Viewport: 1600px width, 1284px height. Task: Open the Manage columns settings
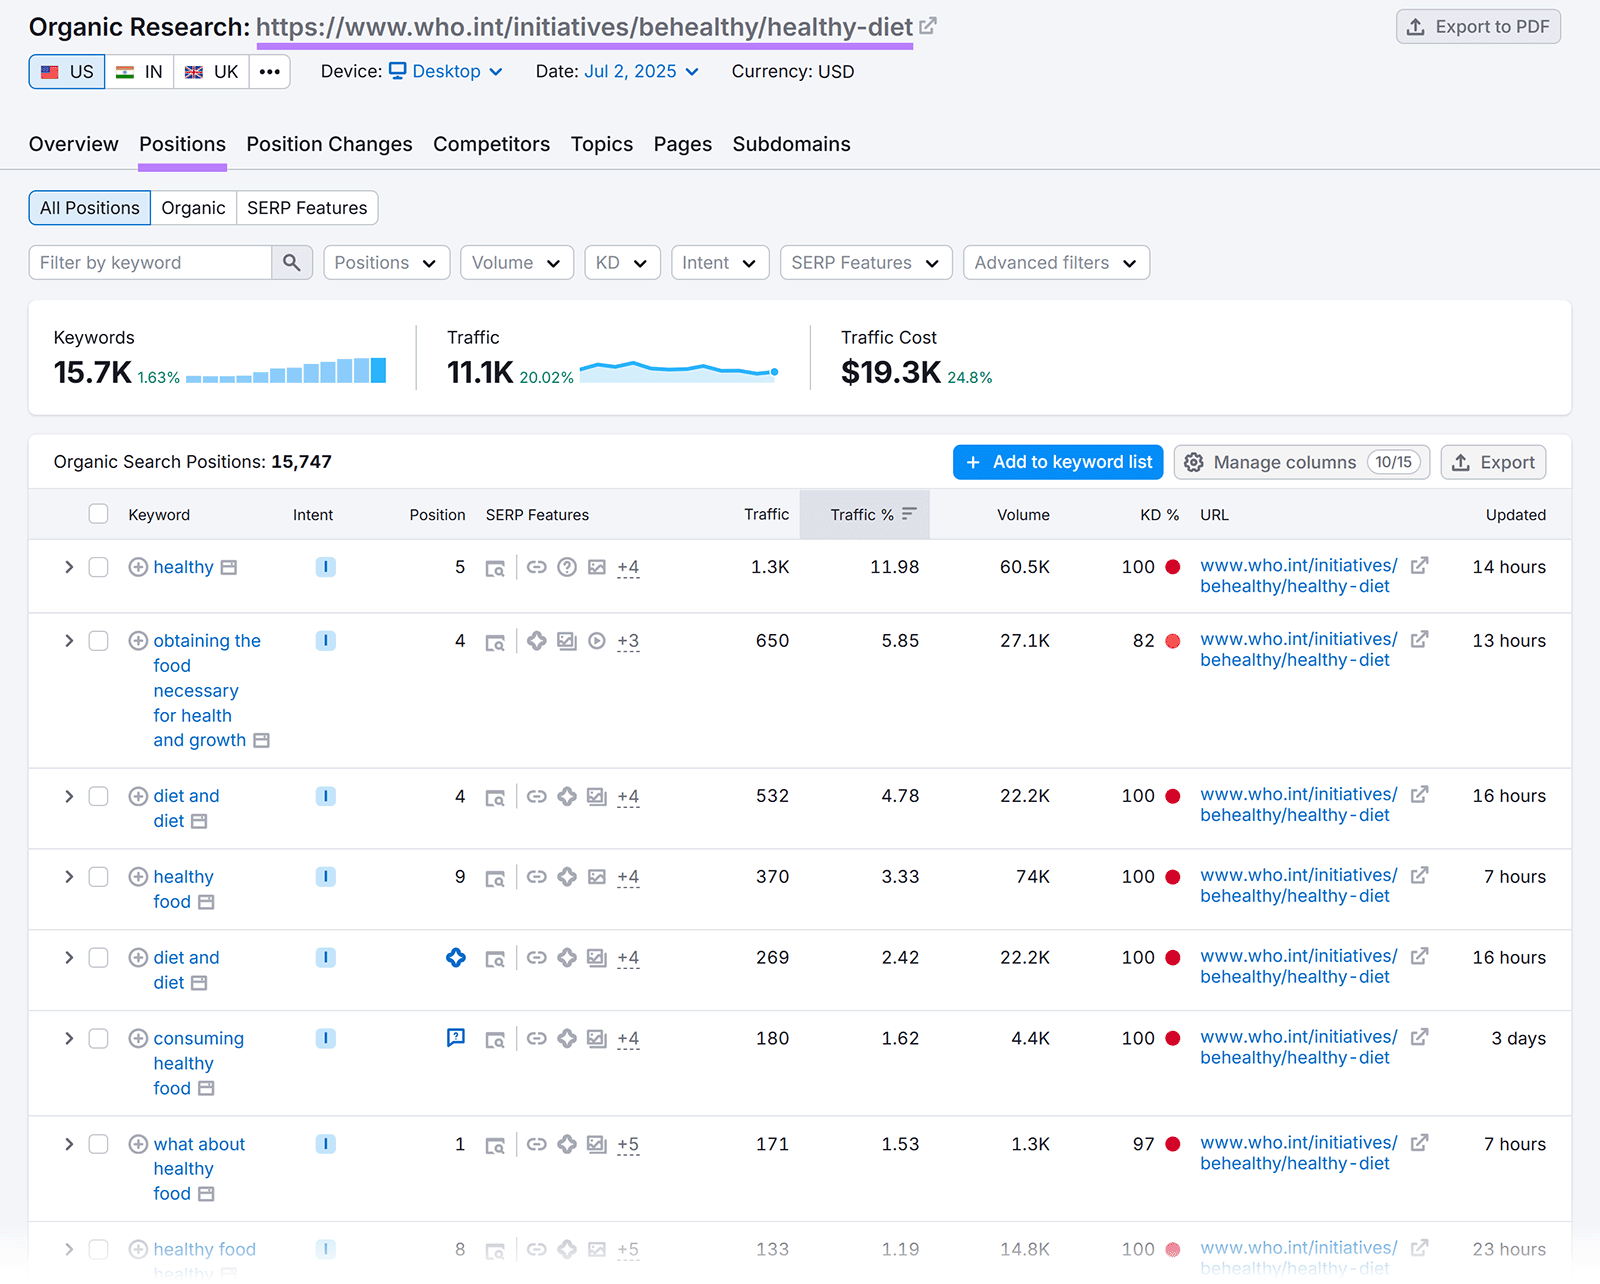(1300, 462)
